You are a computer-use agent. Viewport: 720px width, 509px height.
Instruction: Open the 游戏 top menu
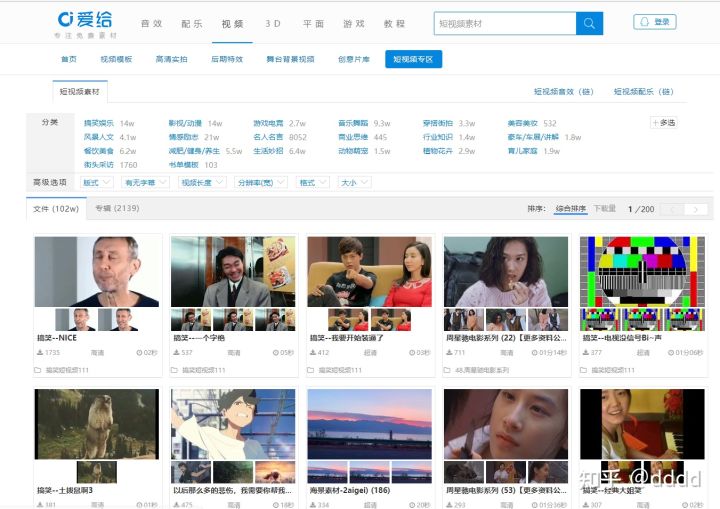click(354, 23)
